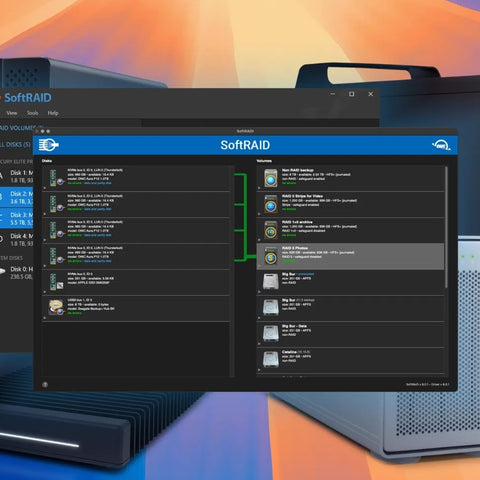The image size is (480, 480).
Task: Expand the RAID 0 Stripe for Video tile
Action: pos(259,214)
